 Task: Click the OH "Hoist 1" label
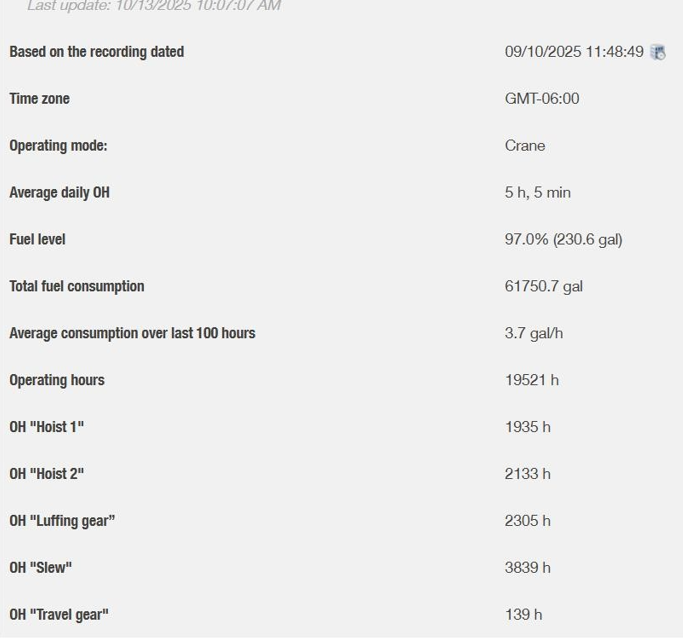pos(46,428)
